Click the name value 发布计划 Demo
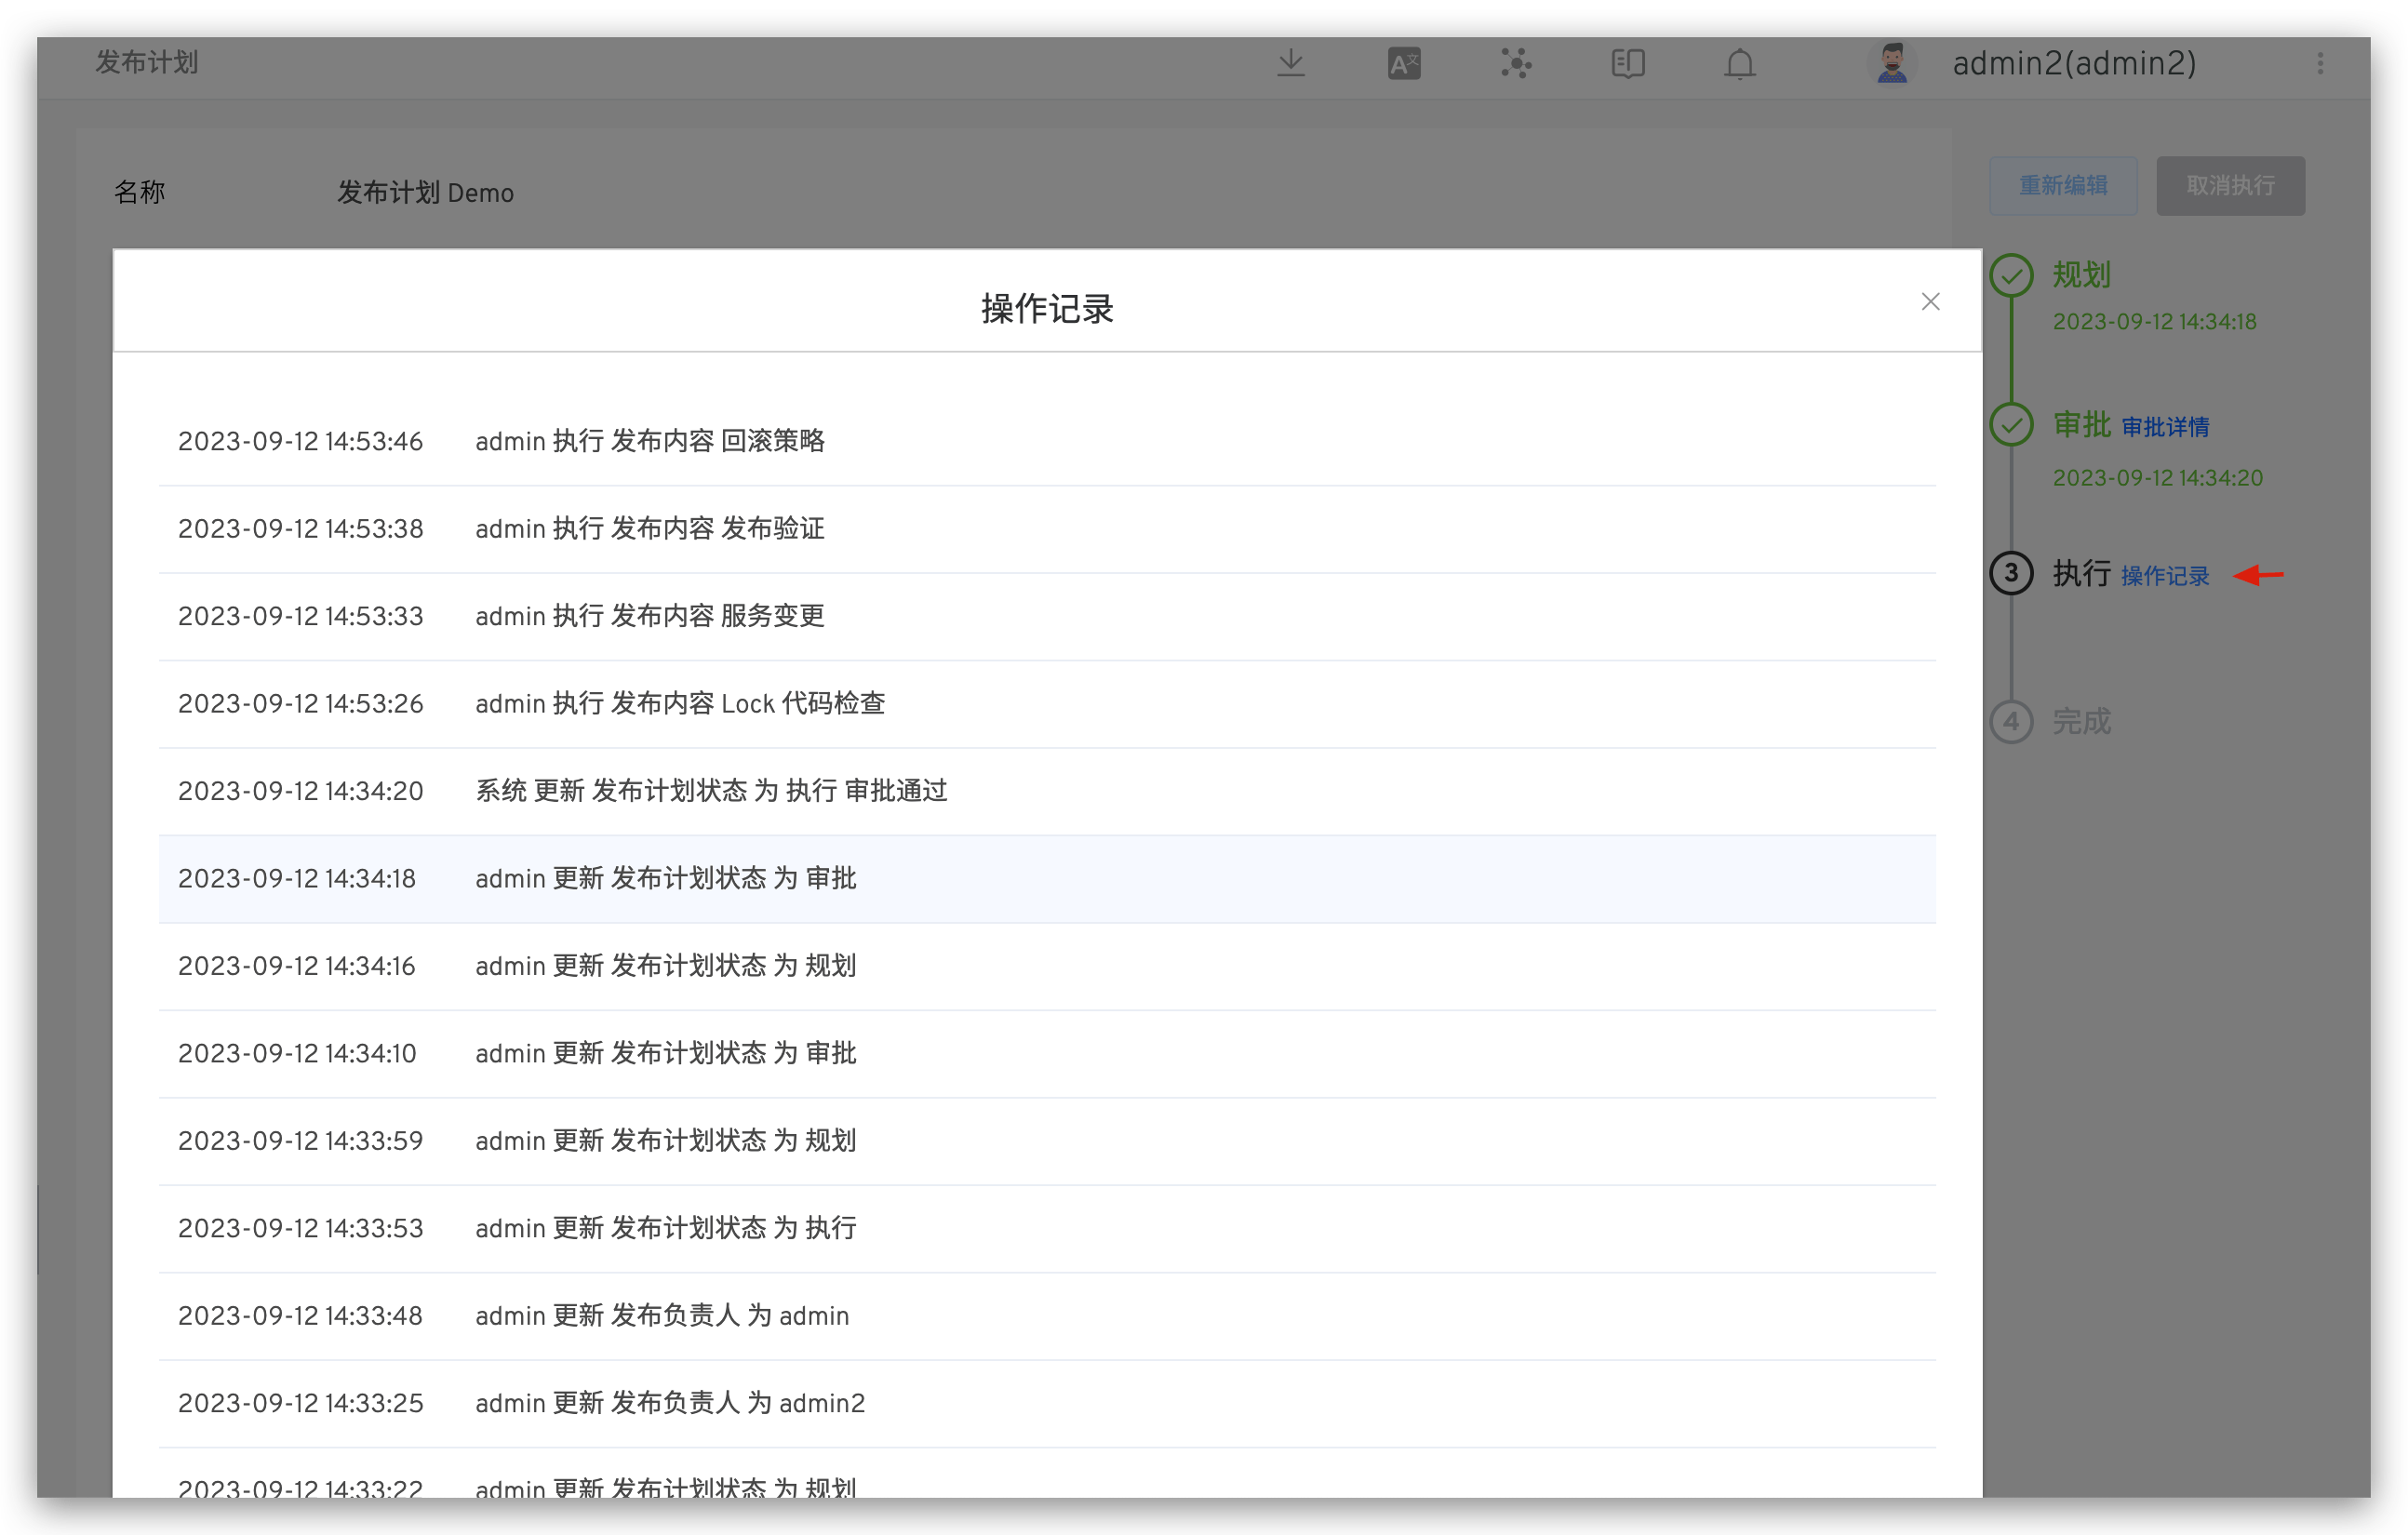 tap(425, 192)
